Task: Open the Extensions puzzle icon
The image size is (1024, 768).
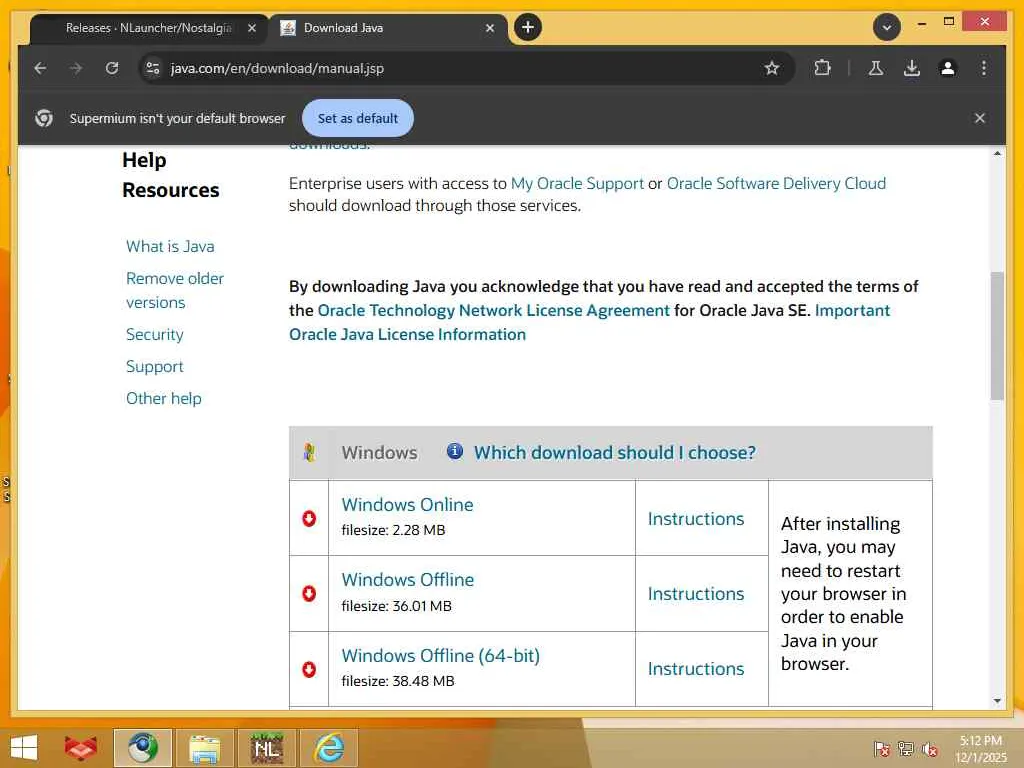Action: (822, 68)
